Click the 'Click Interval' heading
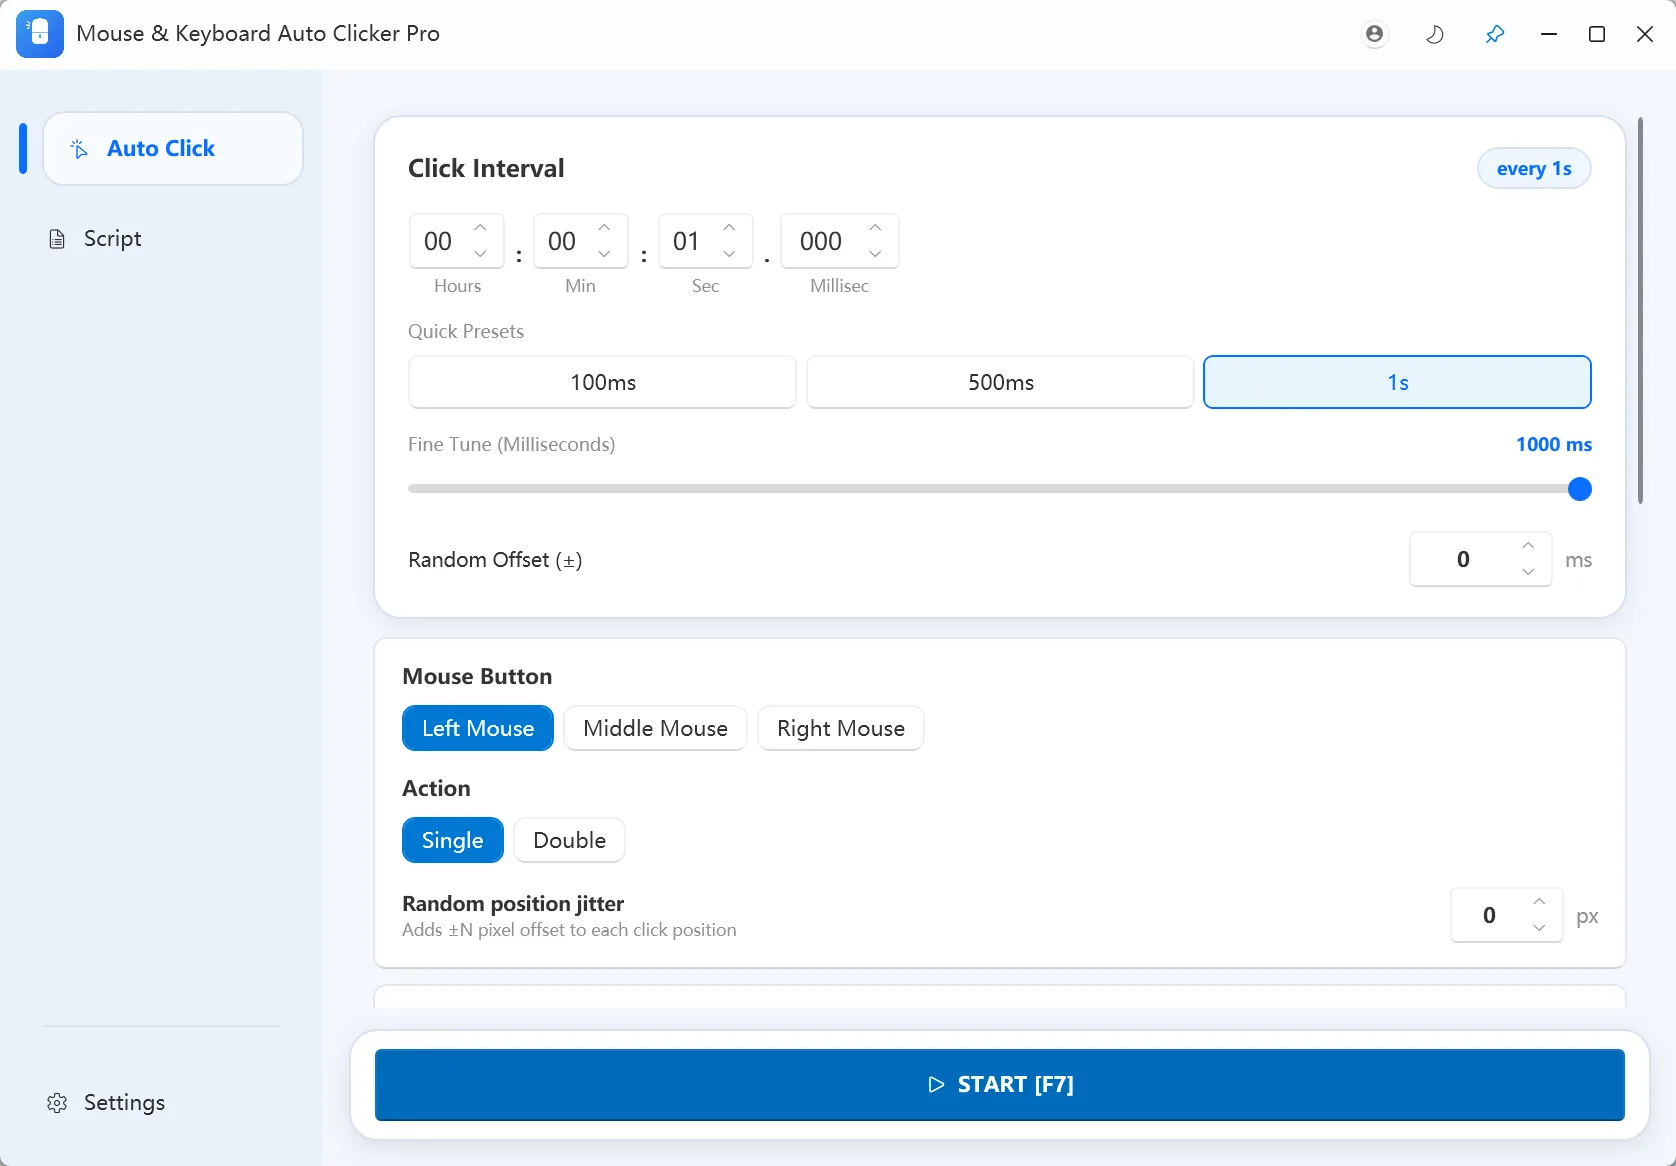 [x=486, y=168]
